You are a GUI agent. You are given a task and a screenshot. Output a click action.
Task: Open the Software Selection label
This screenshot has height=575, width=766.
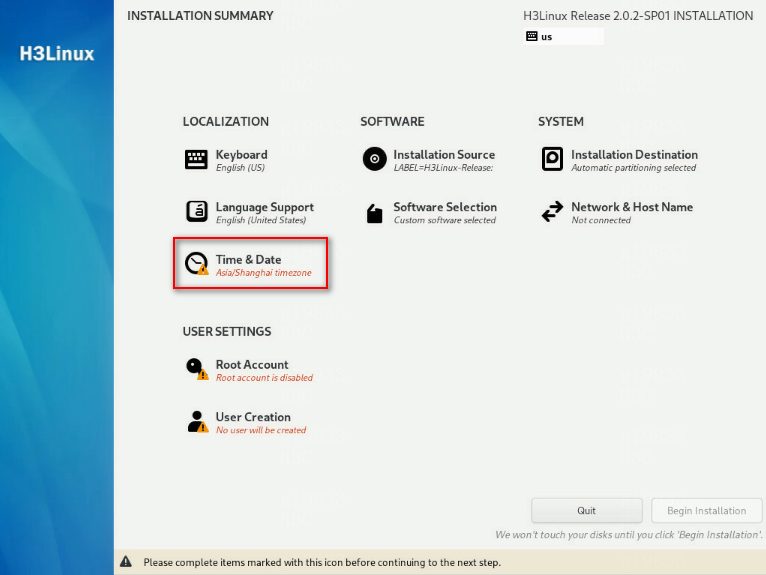(445, 207)
